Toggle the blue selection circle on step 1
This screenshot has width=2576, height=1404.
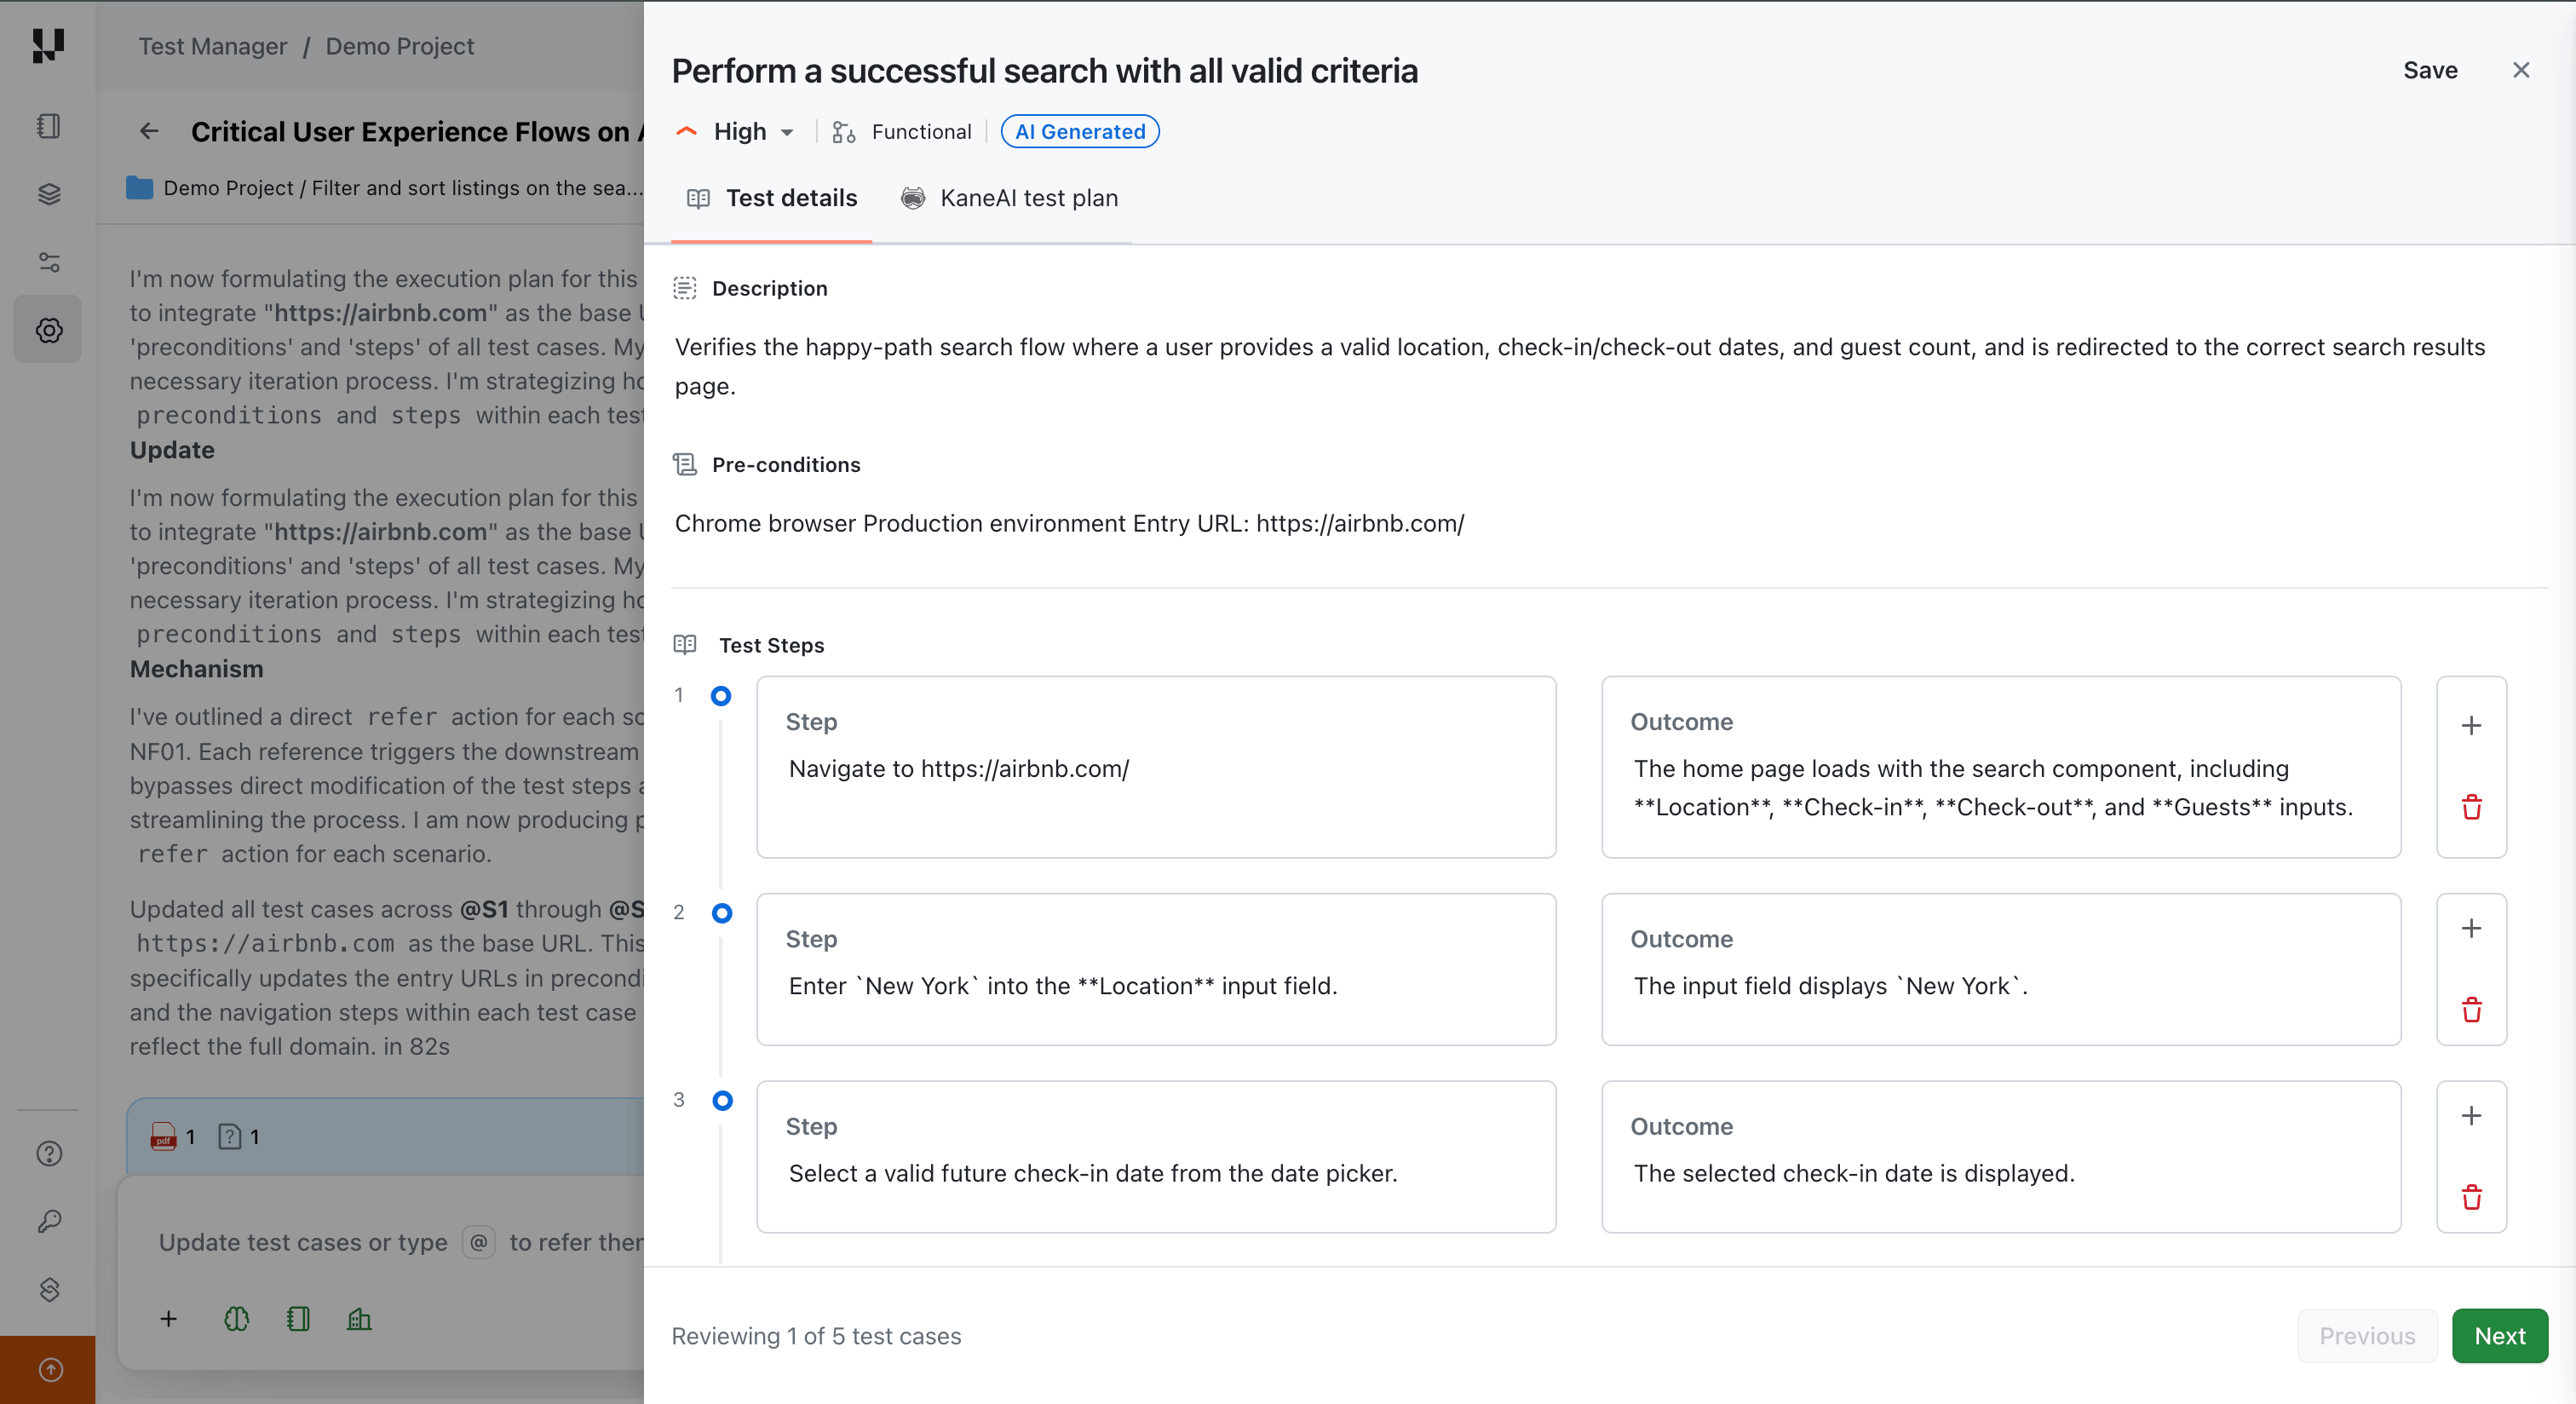[x=722, y=696]
